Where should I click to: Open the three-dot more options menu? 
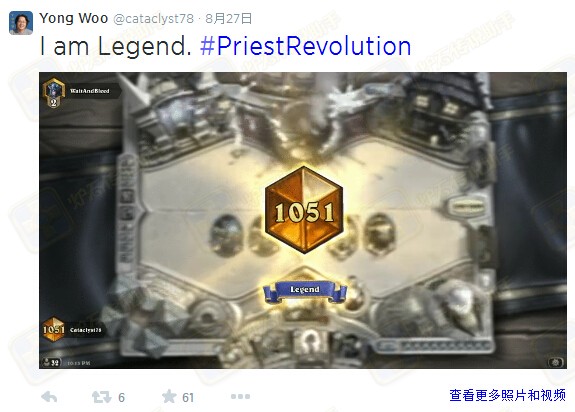(x=241, y=396)
